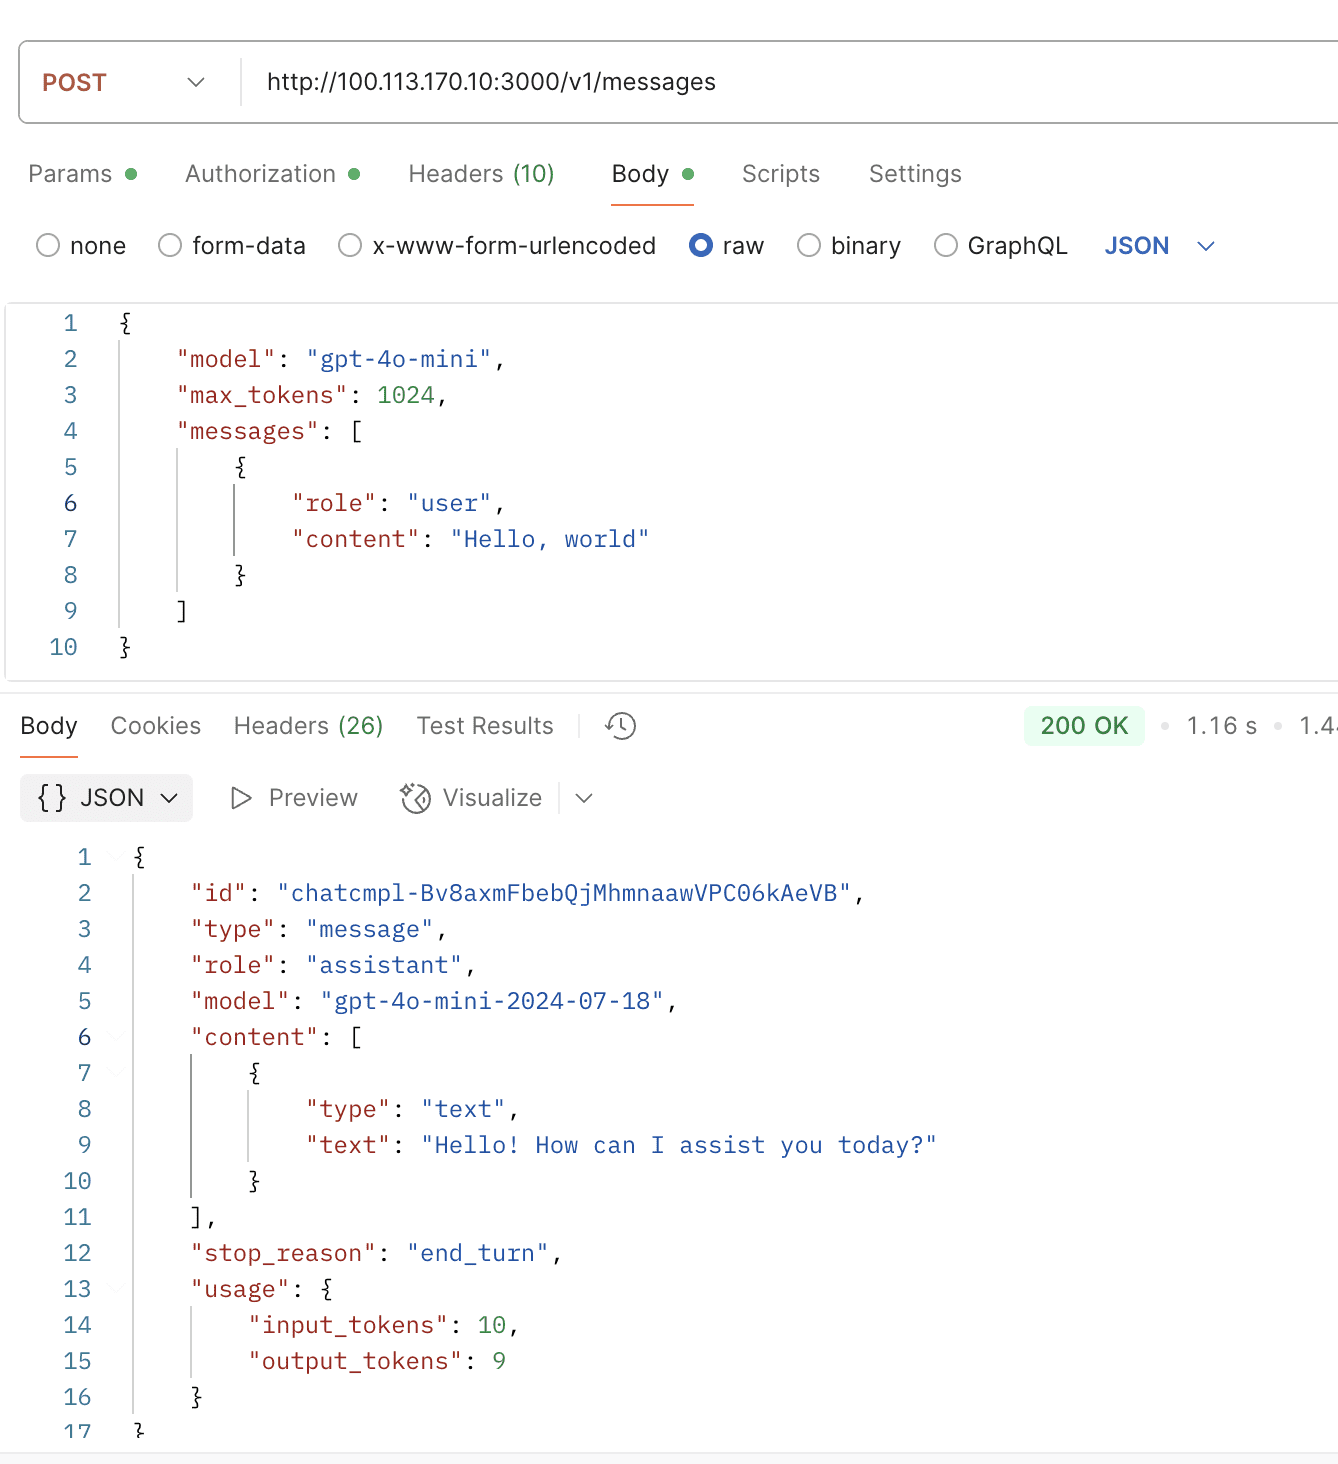
Task: Open the Scripts tab
Action: click(780, 174)
